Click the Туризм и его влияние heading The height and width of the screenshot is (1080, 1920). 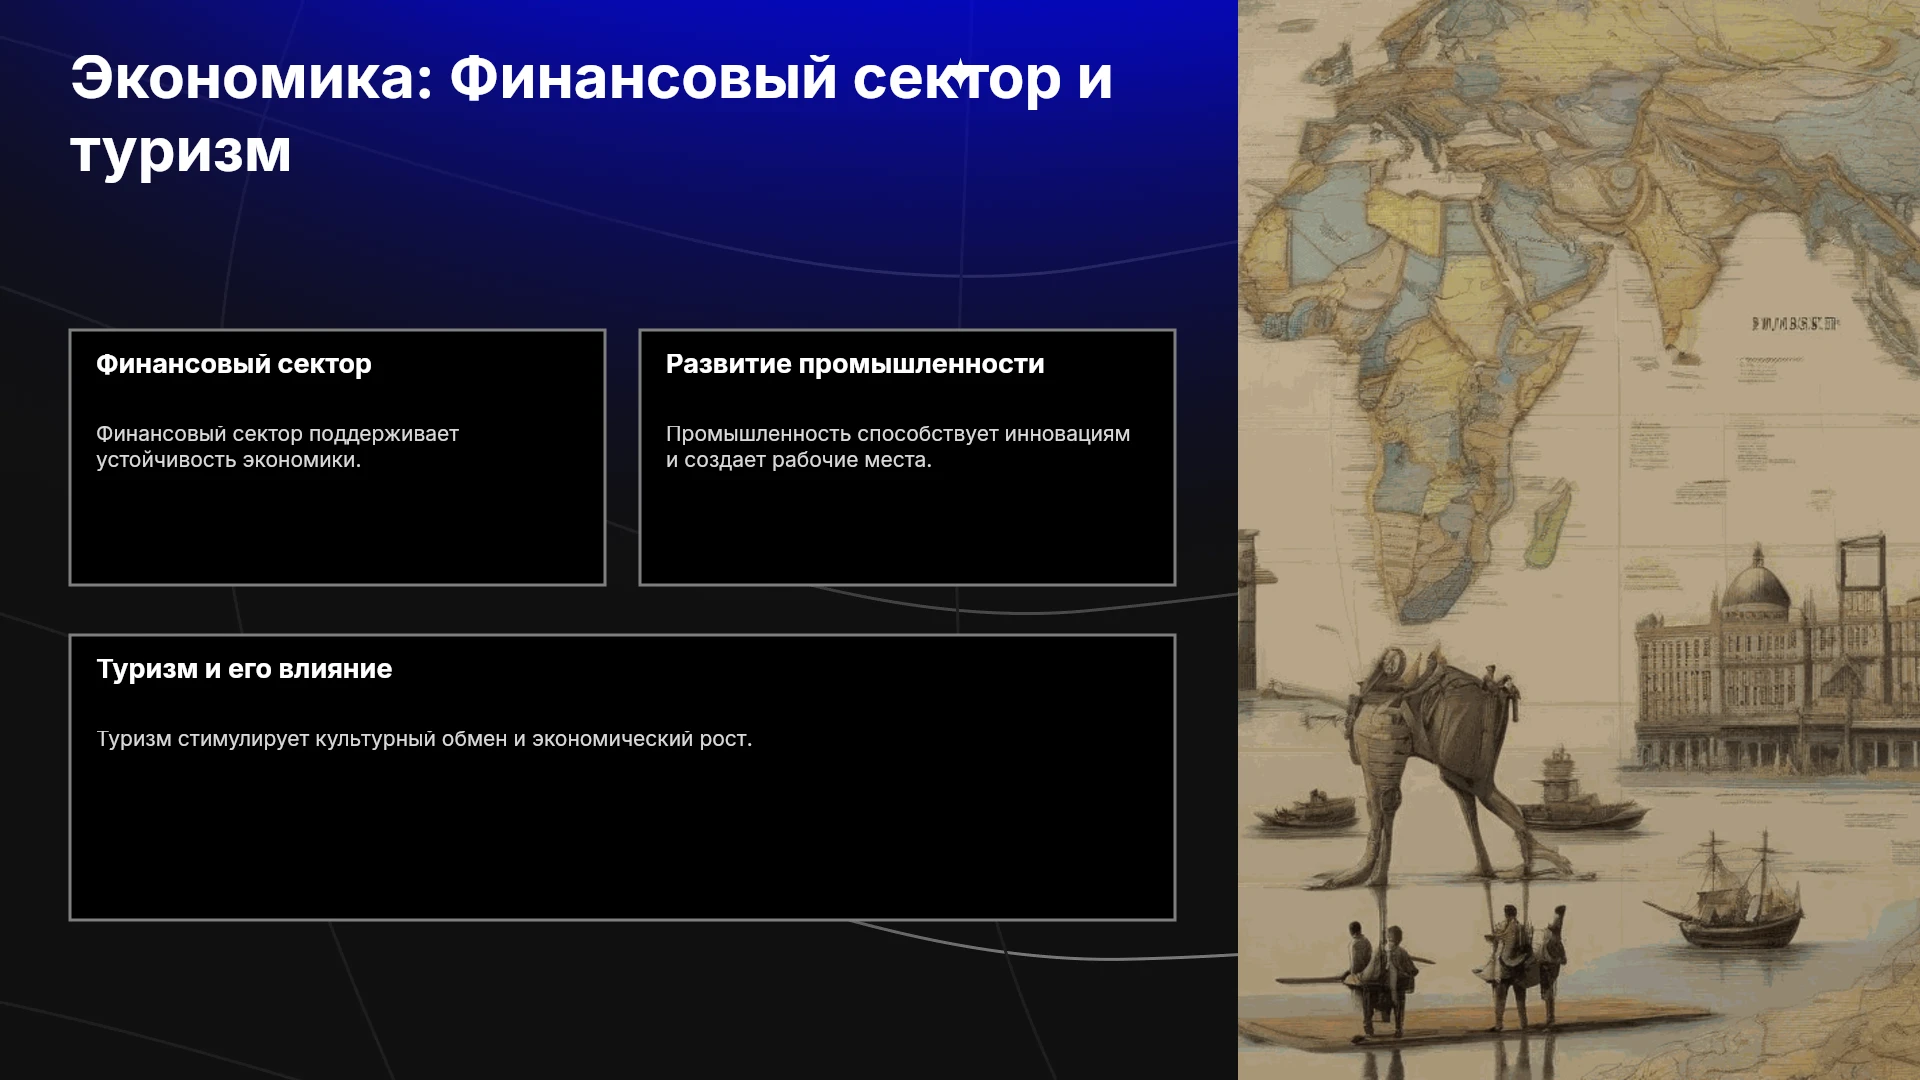click(244, 669)
